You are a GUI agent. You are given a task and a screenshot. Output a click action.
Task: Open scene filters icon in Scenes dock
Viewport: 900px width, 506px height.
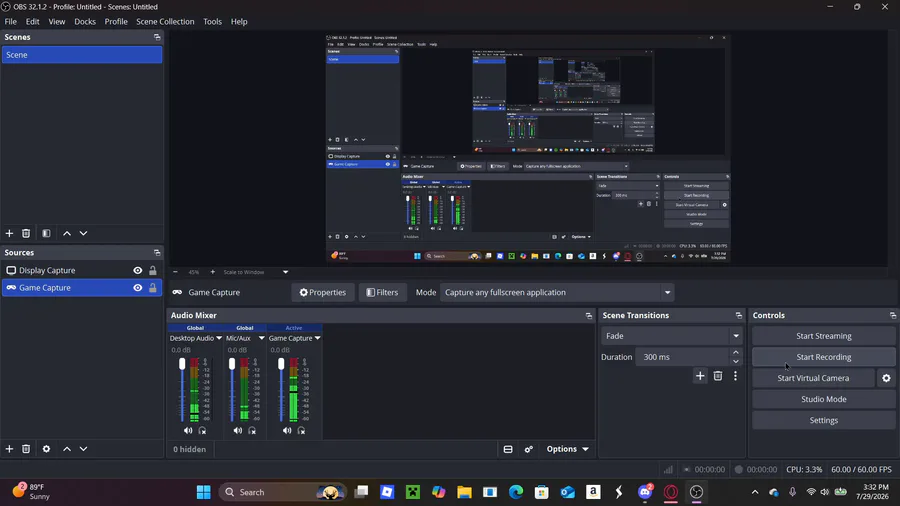tap(46, 233)
